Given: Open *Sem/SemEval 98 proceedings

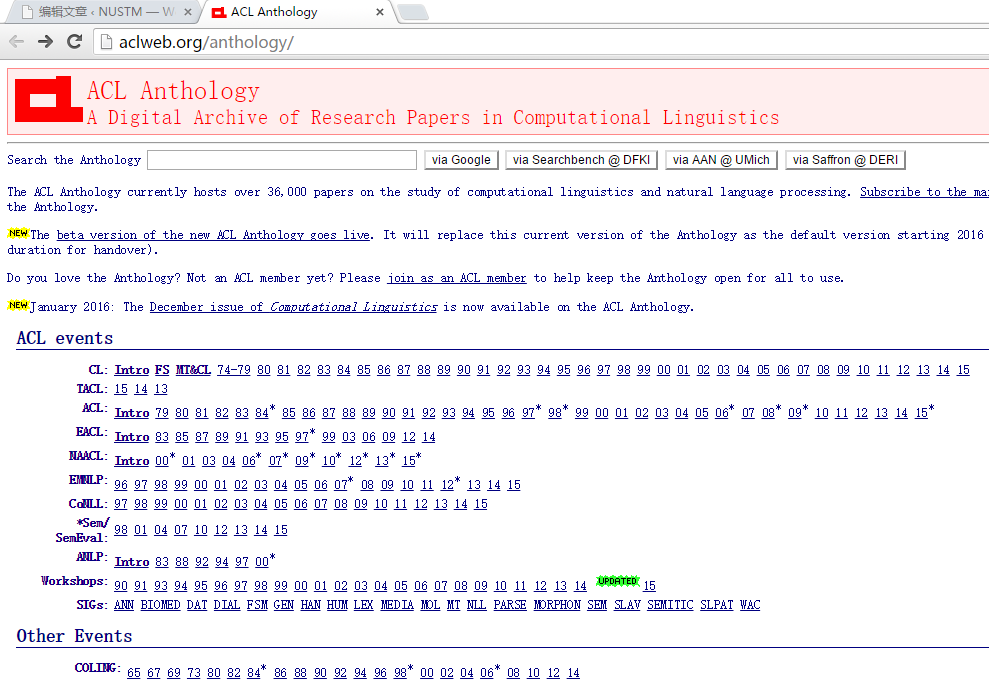Looking at the screenshot, I should coord(121,530).
